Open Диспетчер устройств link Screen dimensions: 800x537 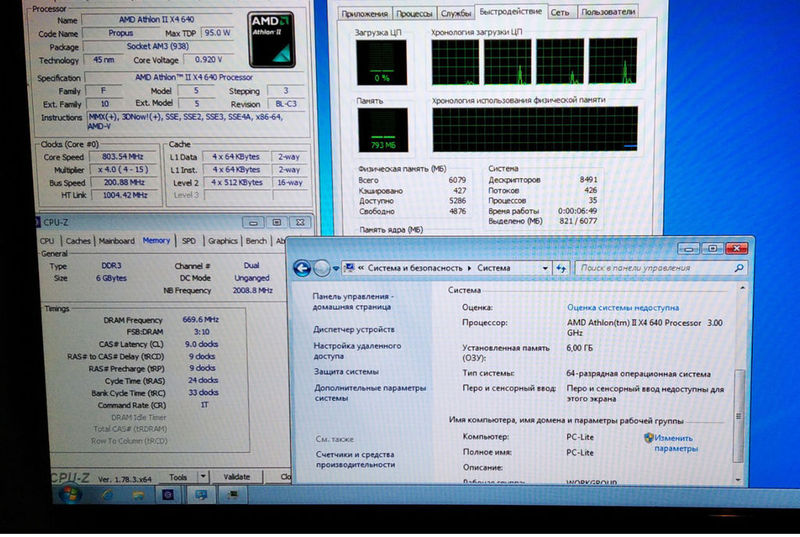[354, 329]
